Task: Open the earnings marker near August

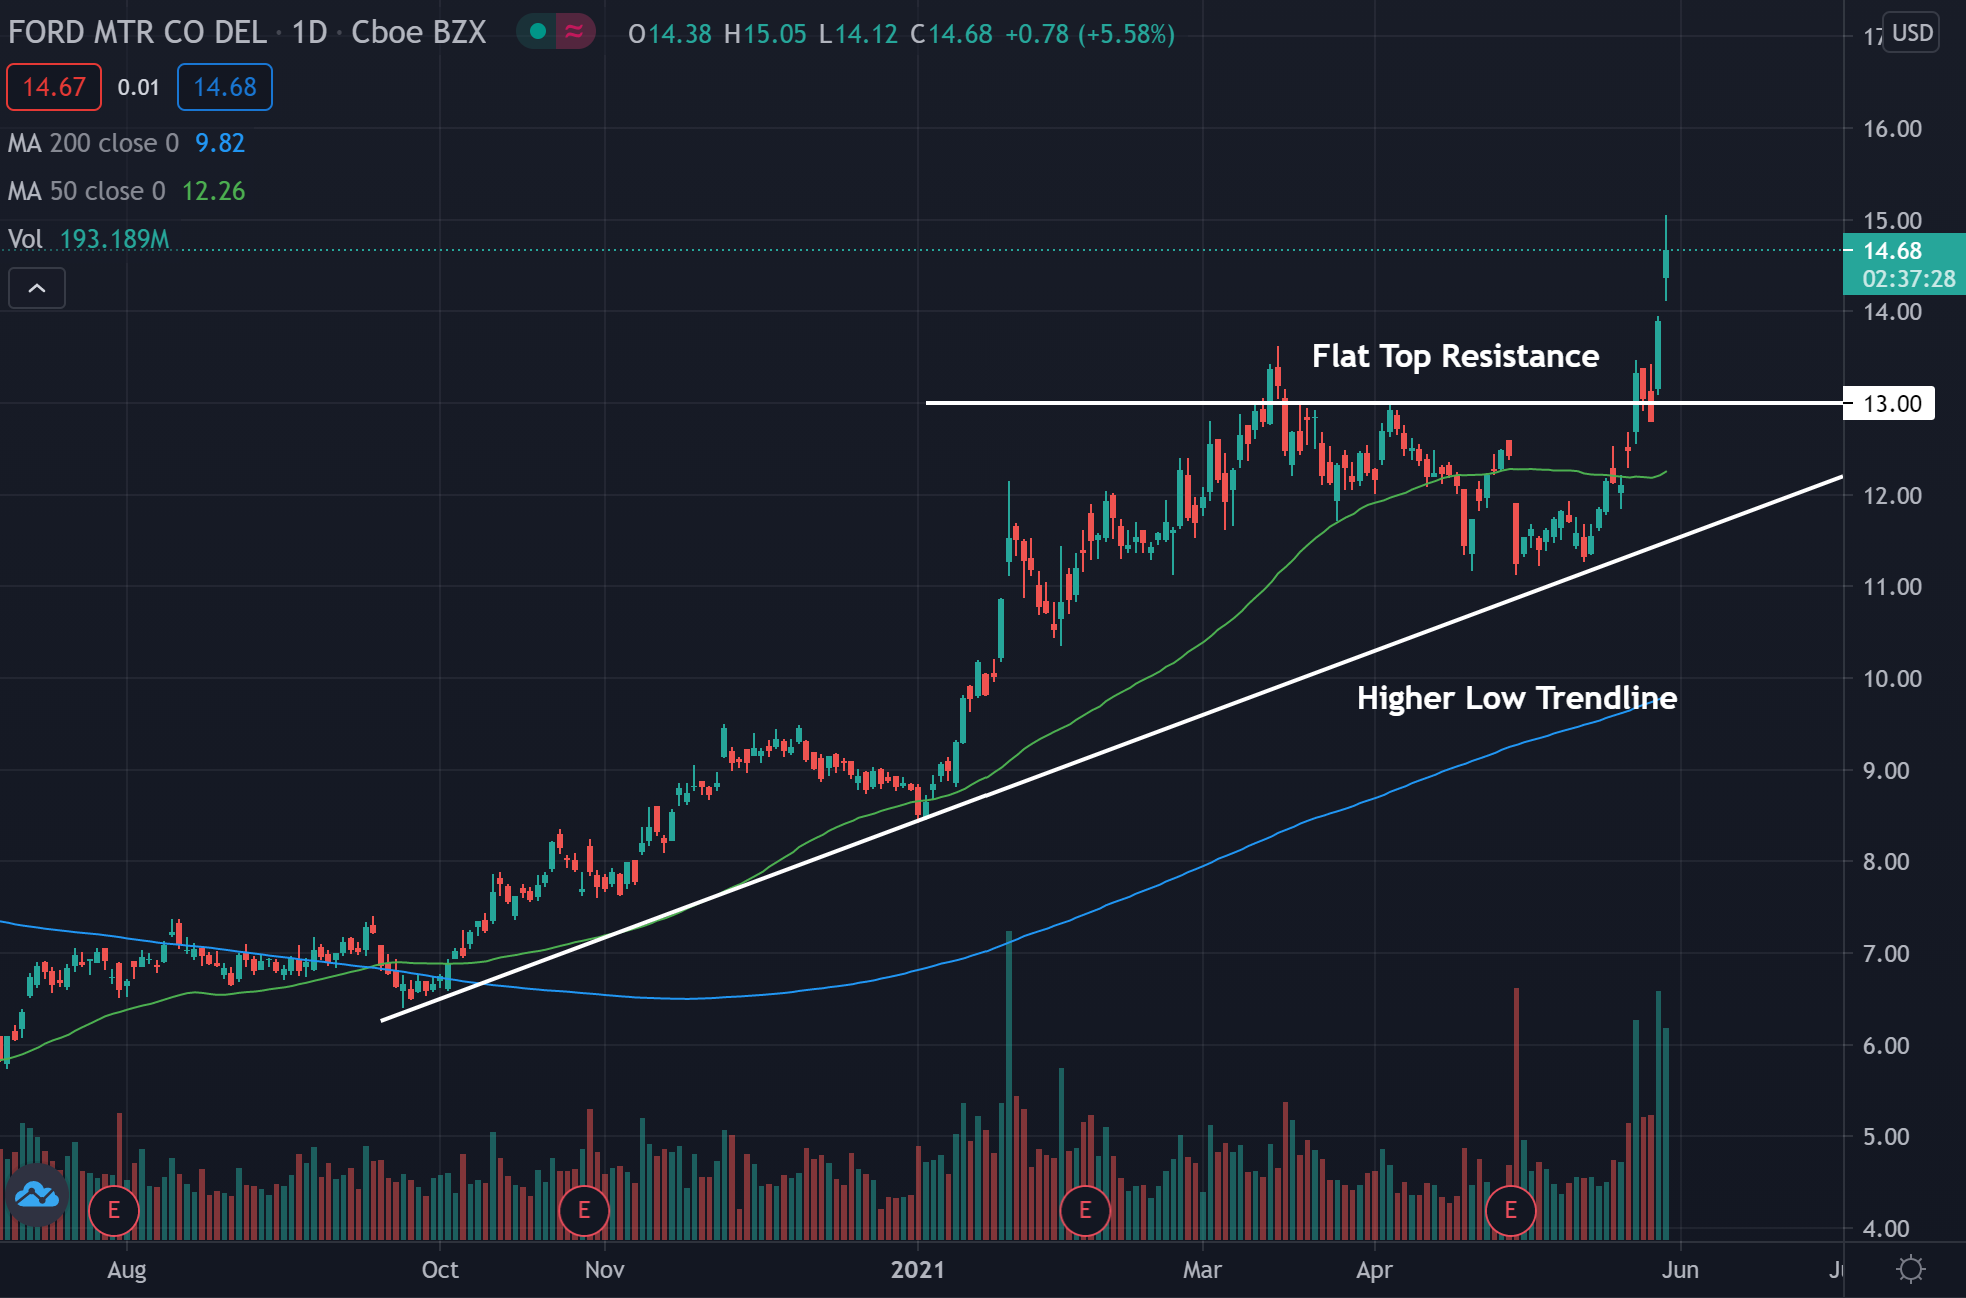Action: [114, 1210]
